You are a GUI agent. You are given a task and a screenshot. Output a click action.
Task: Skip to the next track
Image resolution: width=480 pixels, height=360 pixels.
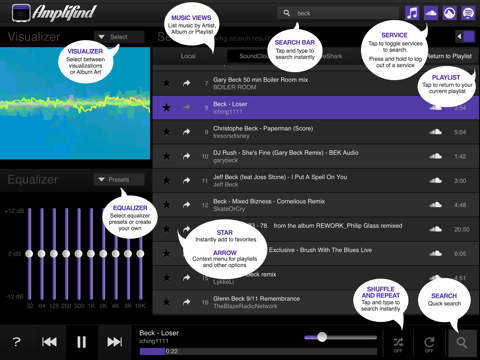pos(114,342)
